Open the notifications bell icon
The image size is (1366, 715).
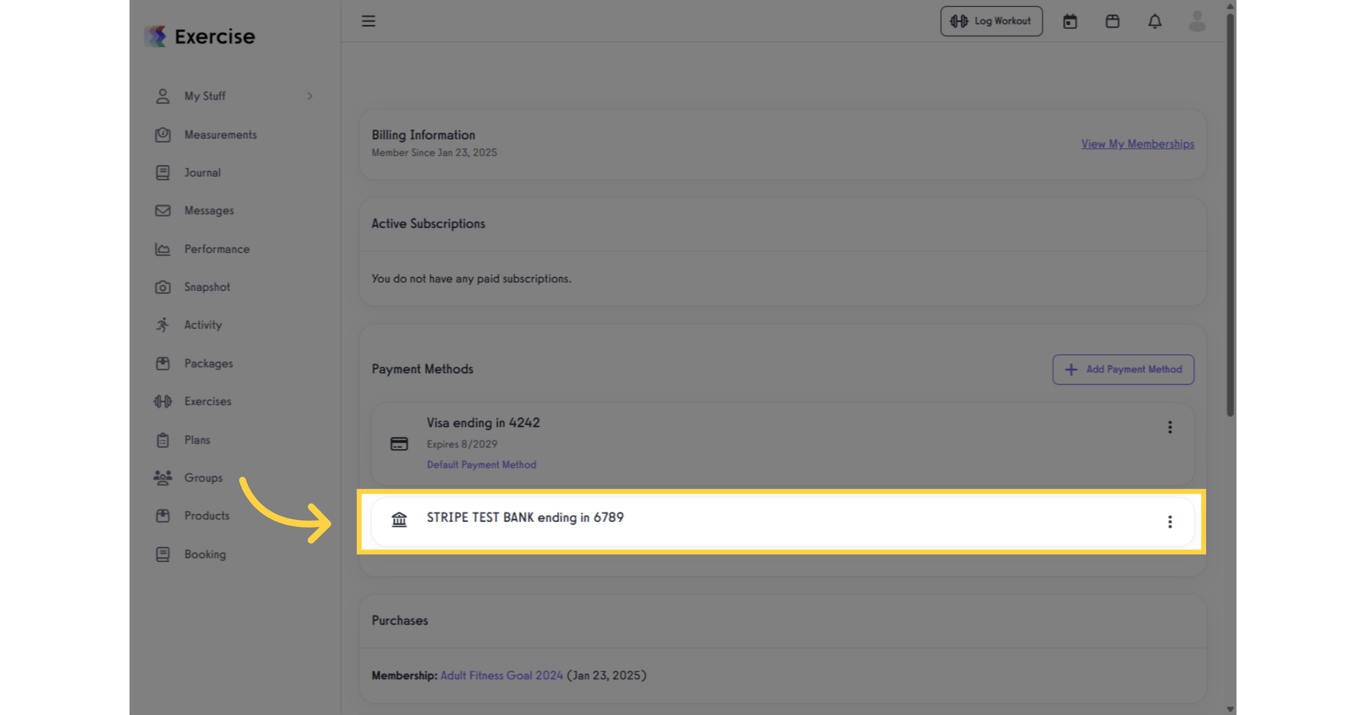coord(1154,21)
